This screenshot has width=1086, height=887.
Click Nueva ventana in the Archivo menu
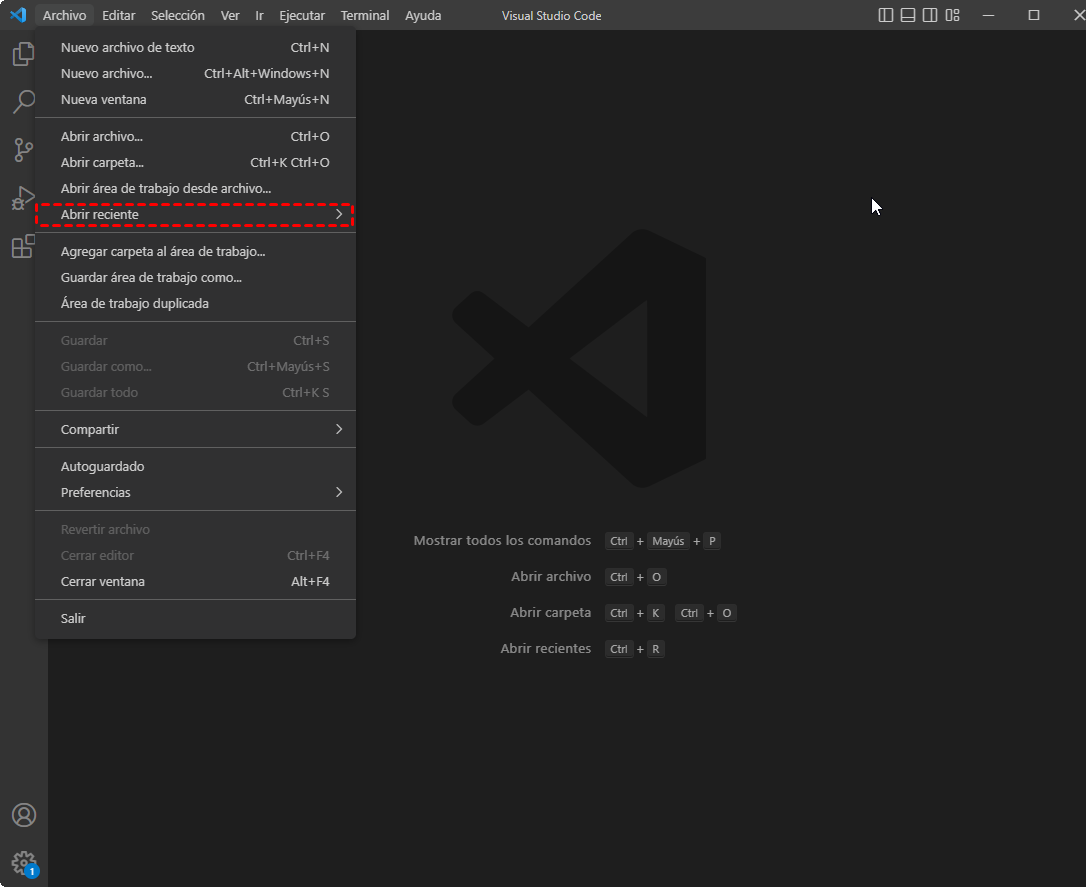tap(103, 99)
